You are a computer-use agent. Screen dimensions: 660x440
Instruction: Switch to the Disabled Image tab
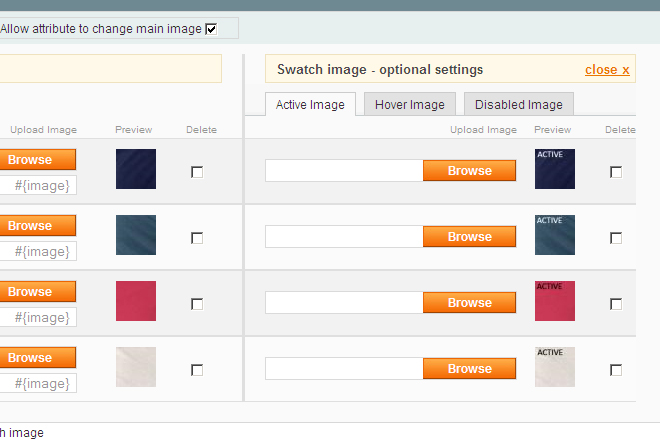point(518,104)
